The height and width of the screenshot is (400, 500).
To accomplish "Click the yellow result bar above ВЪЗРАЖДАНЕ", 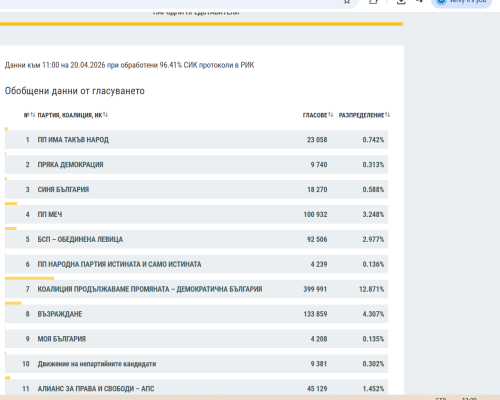I will point(13,303).
